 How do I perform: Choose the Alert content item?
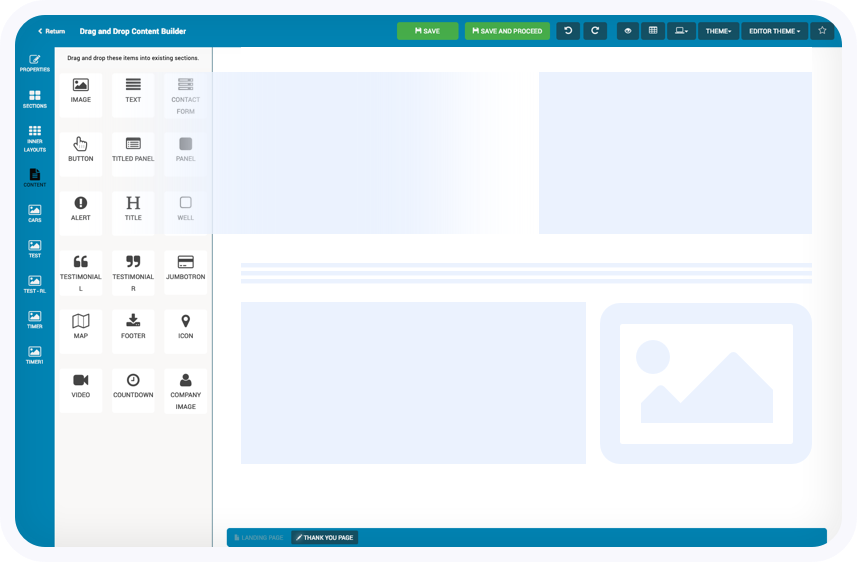click(x=81, y=209)
